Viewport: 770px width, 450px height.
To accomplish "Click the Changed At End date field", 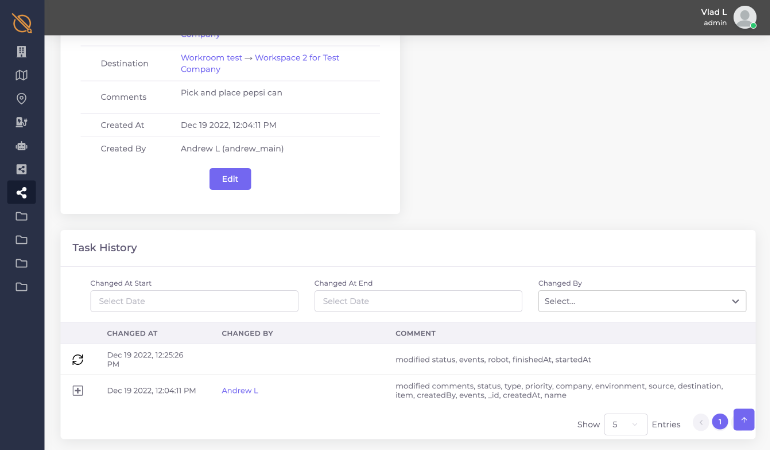I will 418,301.
